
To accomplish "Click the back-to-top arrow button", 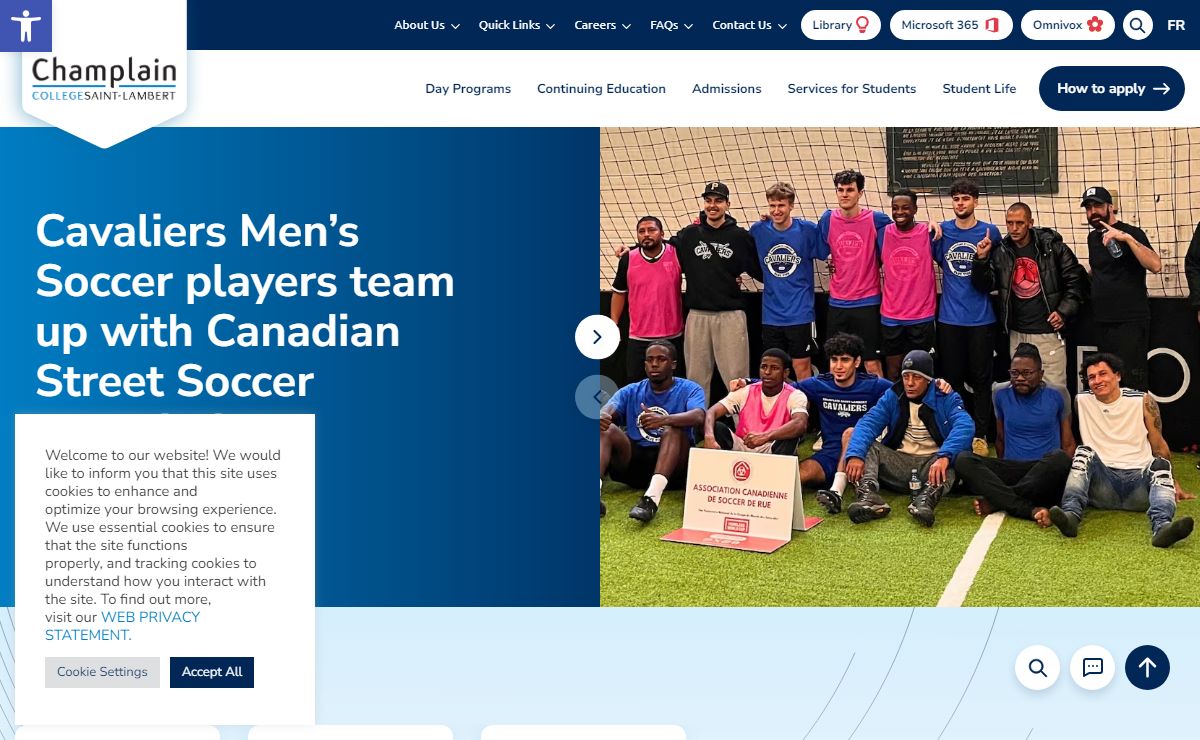I will click(1147, 667).
